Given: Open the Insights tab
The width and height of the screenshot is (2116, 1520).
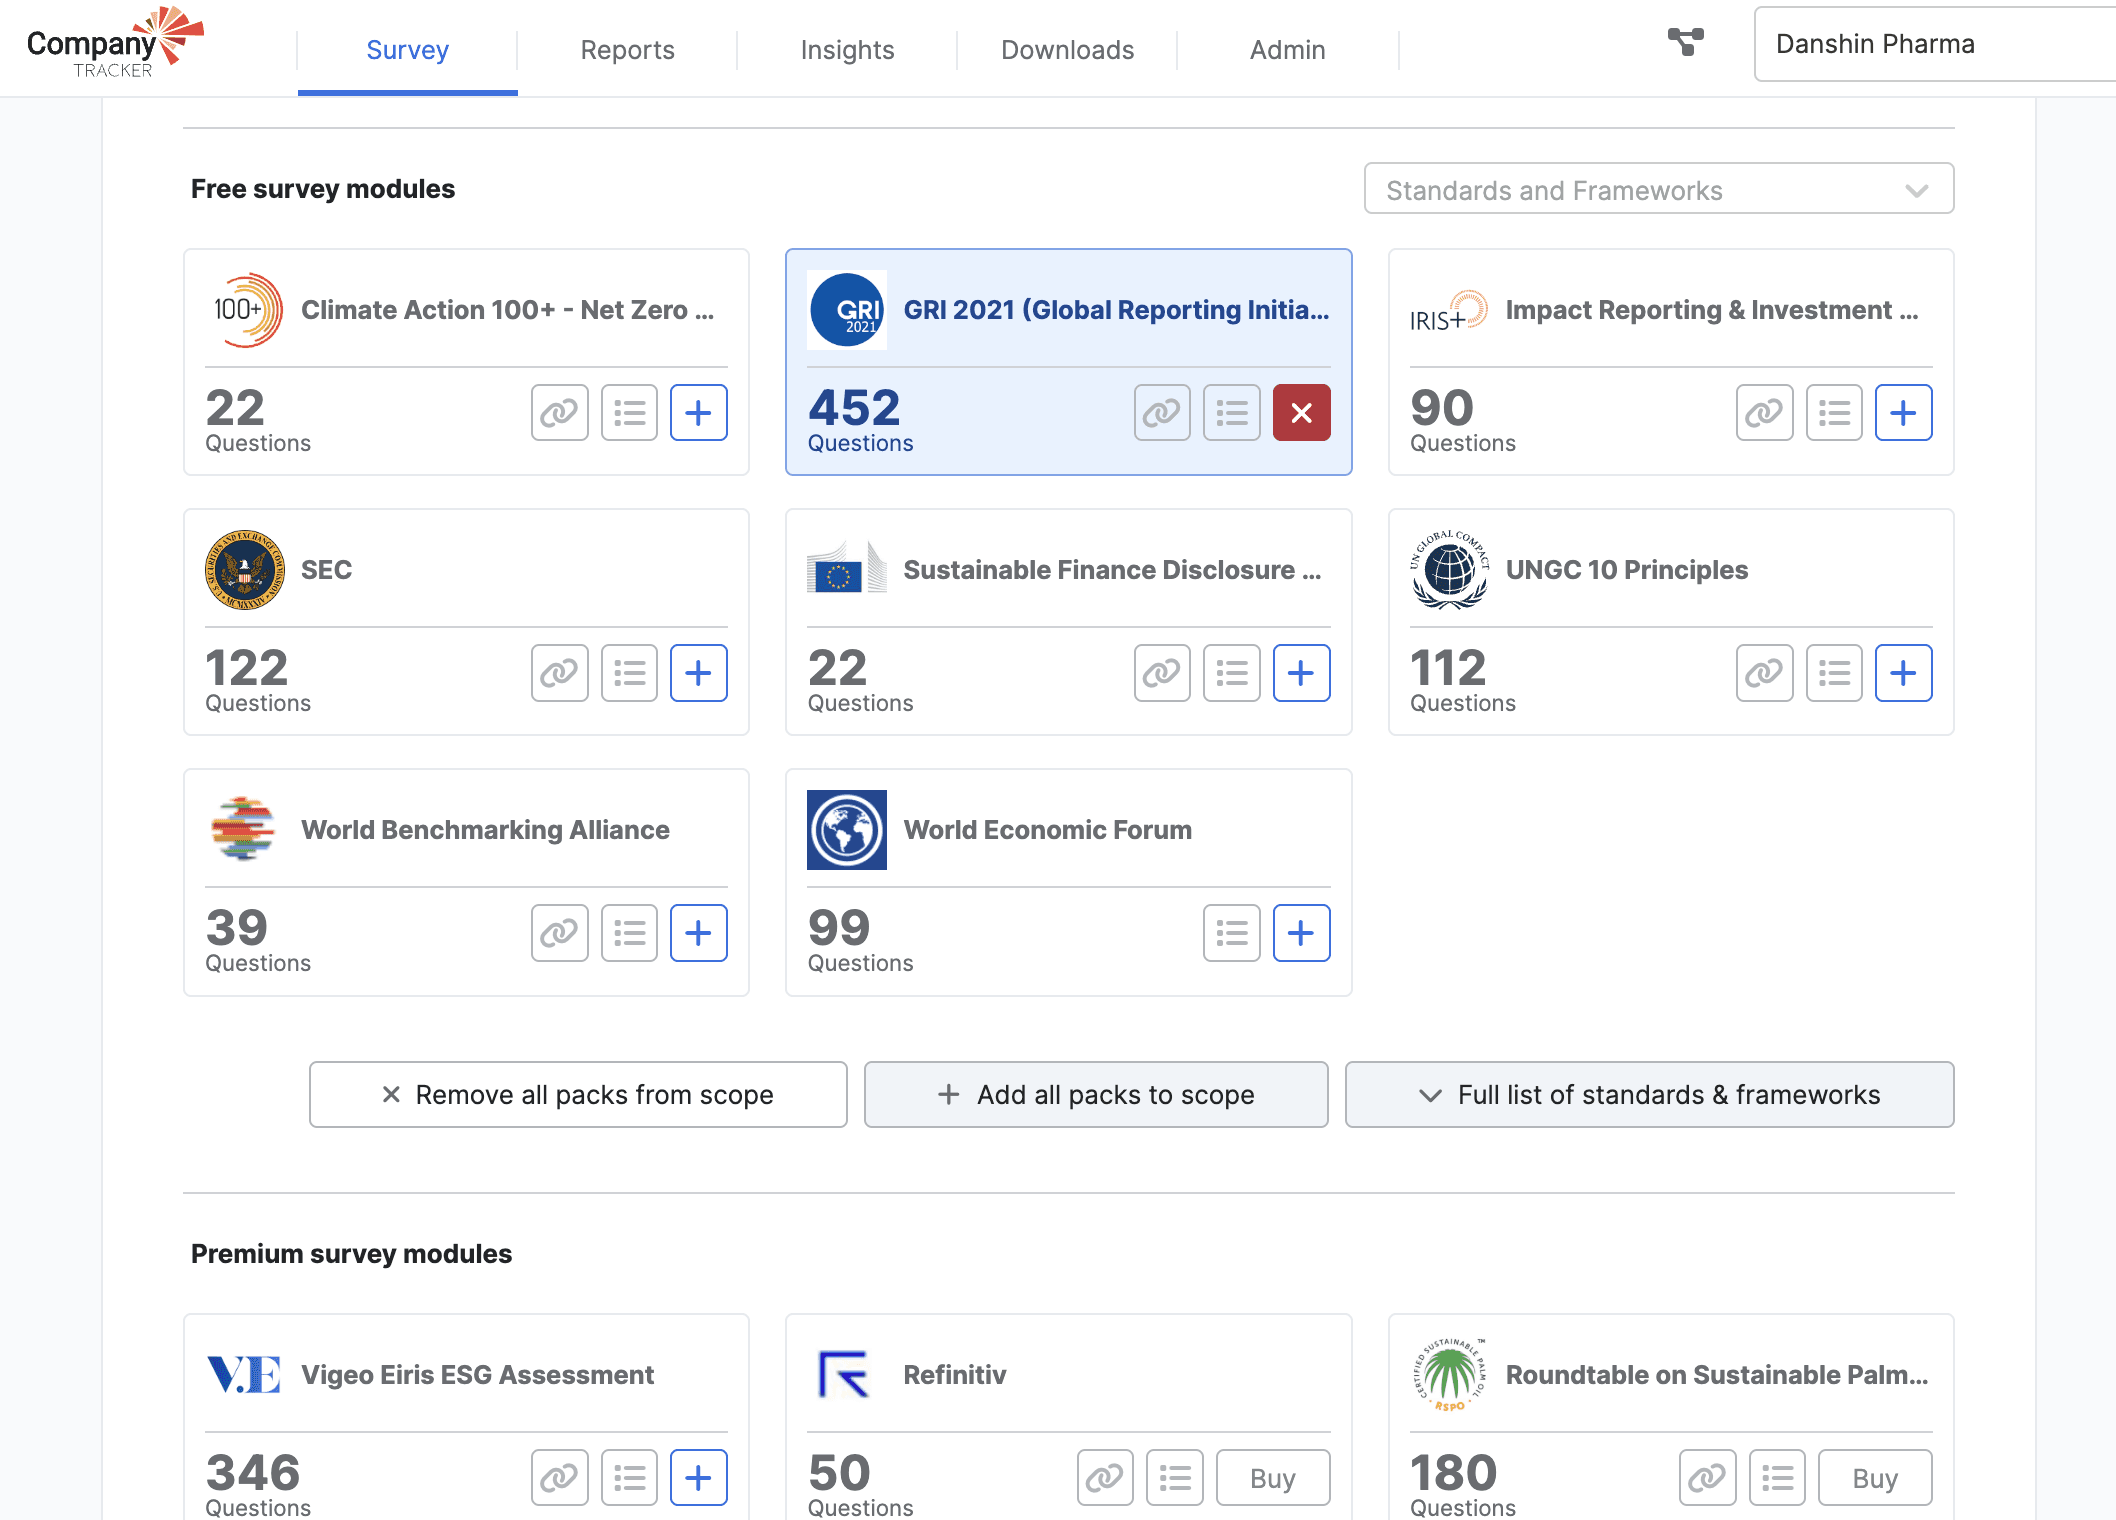Looking at the screenshot, I should 847,49.
